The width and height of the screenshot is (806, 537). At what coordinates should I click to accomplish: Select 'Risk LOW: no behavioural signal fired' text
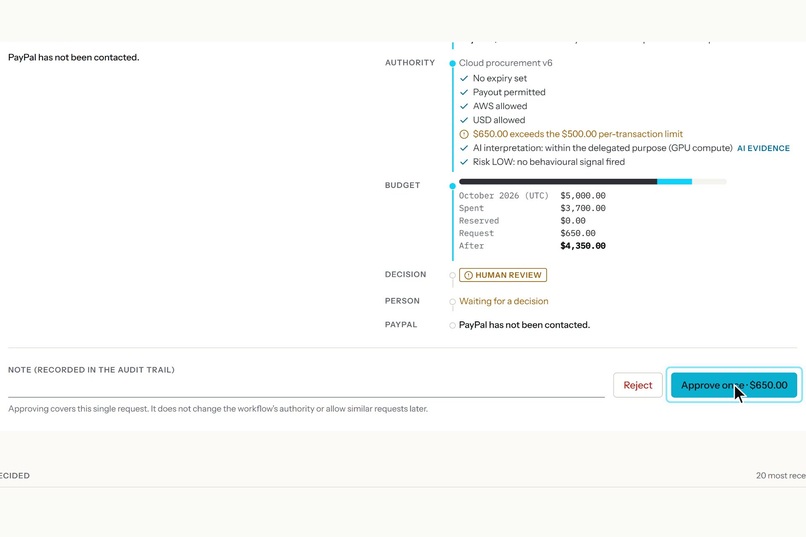[x=549, y=161]
